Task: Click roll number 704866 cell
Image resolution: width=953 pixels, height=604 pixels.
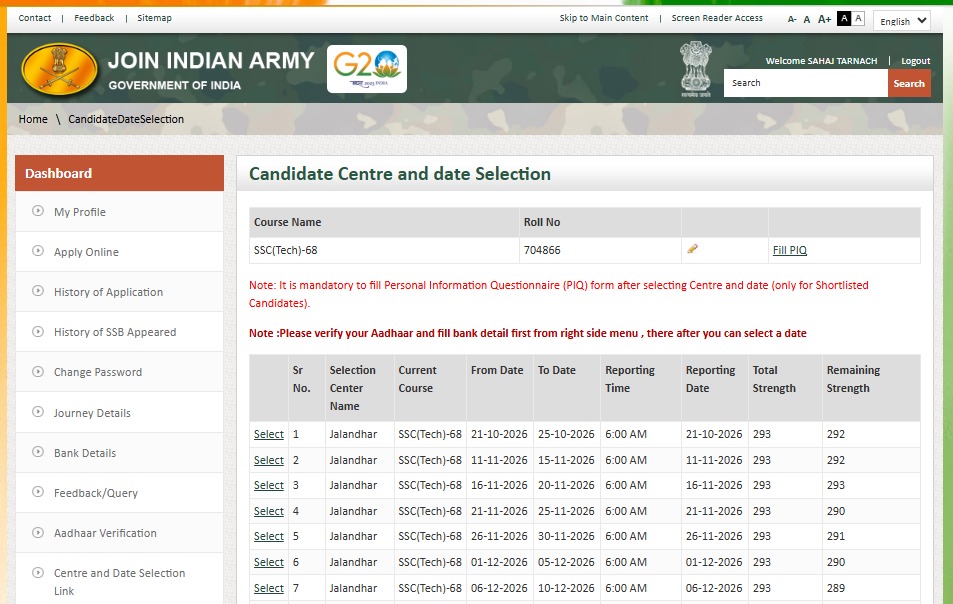Action: [600, 250]
